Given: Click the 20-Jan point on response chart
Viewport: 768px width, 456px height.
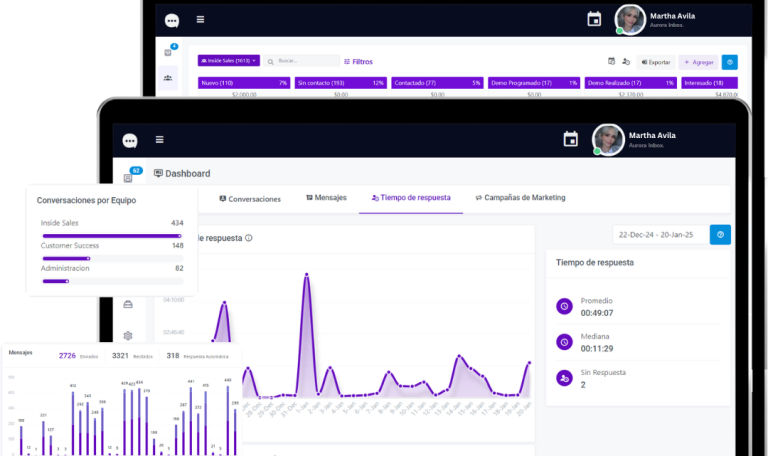Looking at the screenshot, I should pyautogui.click(x=529, y=363).
